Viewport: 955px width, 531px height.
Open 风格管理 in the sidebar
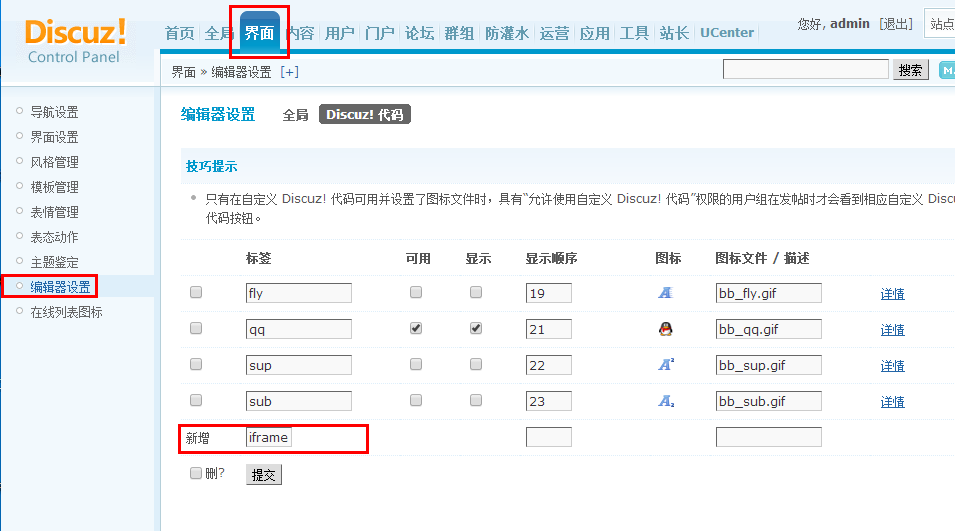tap(54, 162)
